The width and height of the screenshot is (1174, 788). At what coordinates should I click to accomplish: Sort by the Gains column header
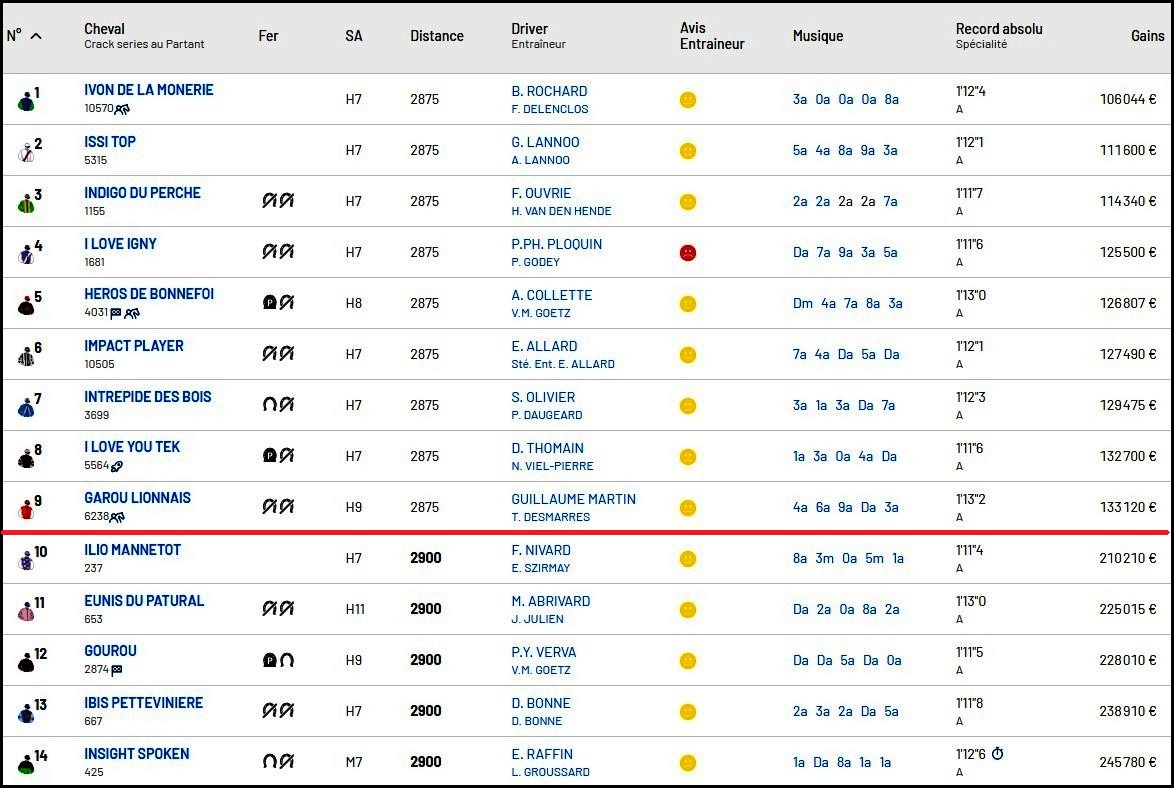pos(1147,36)
